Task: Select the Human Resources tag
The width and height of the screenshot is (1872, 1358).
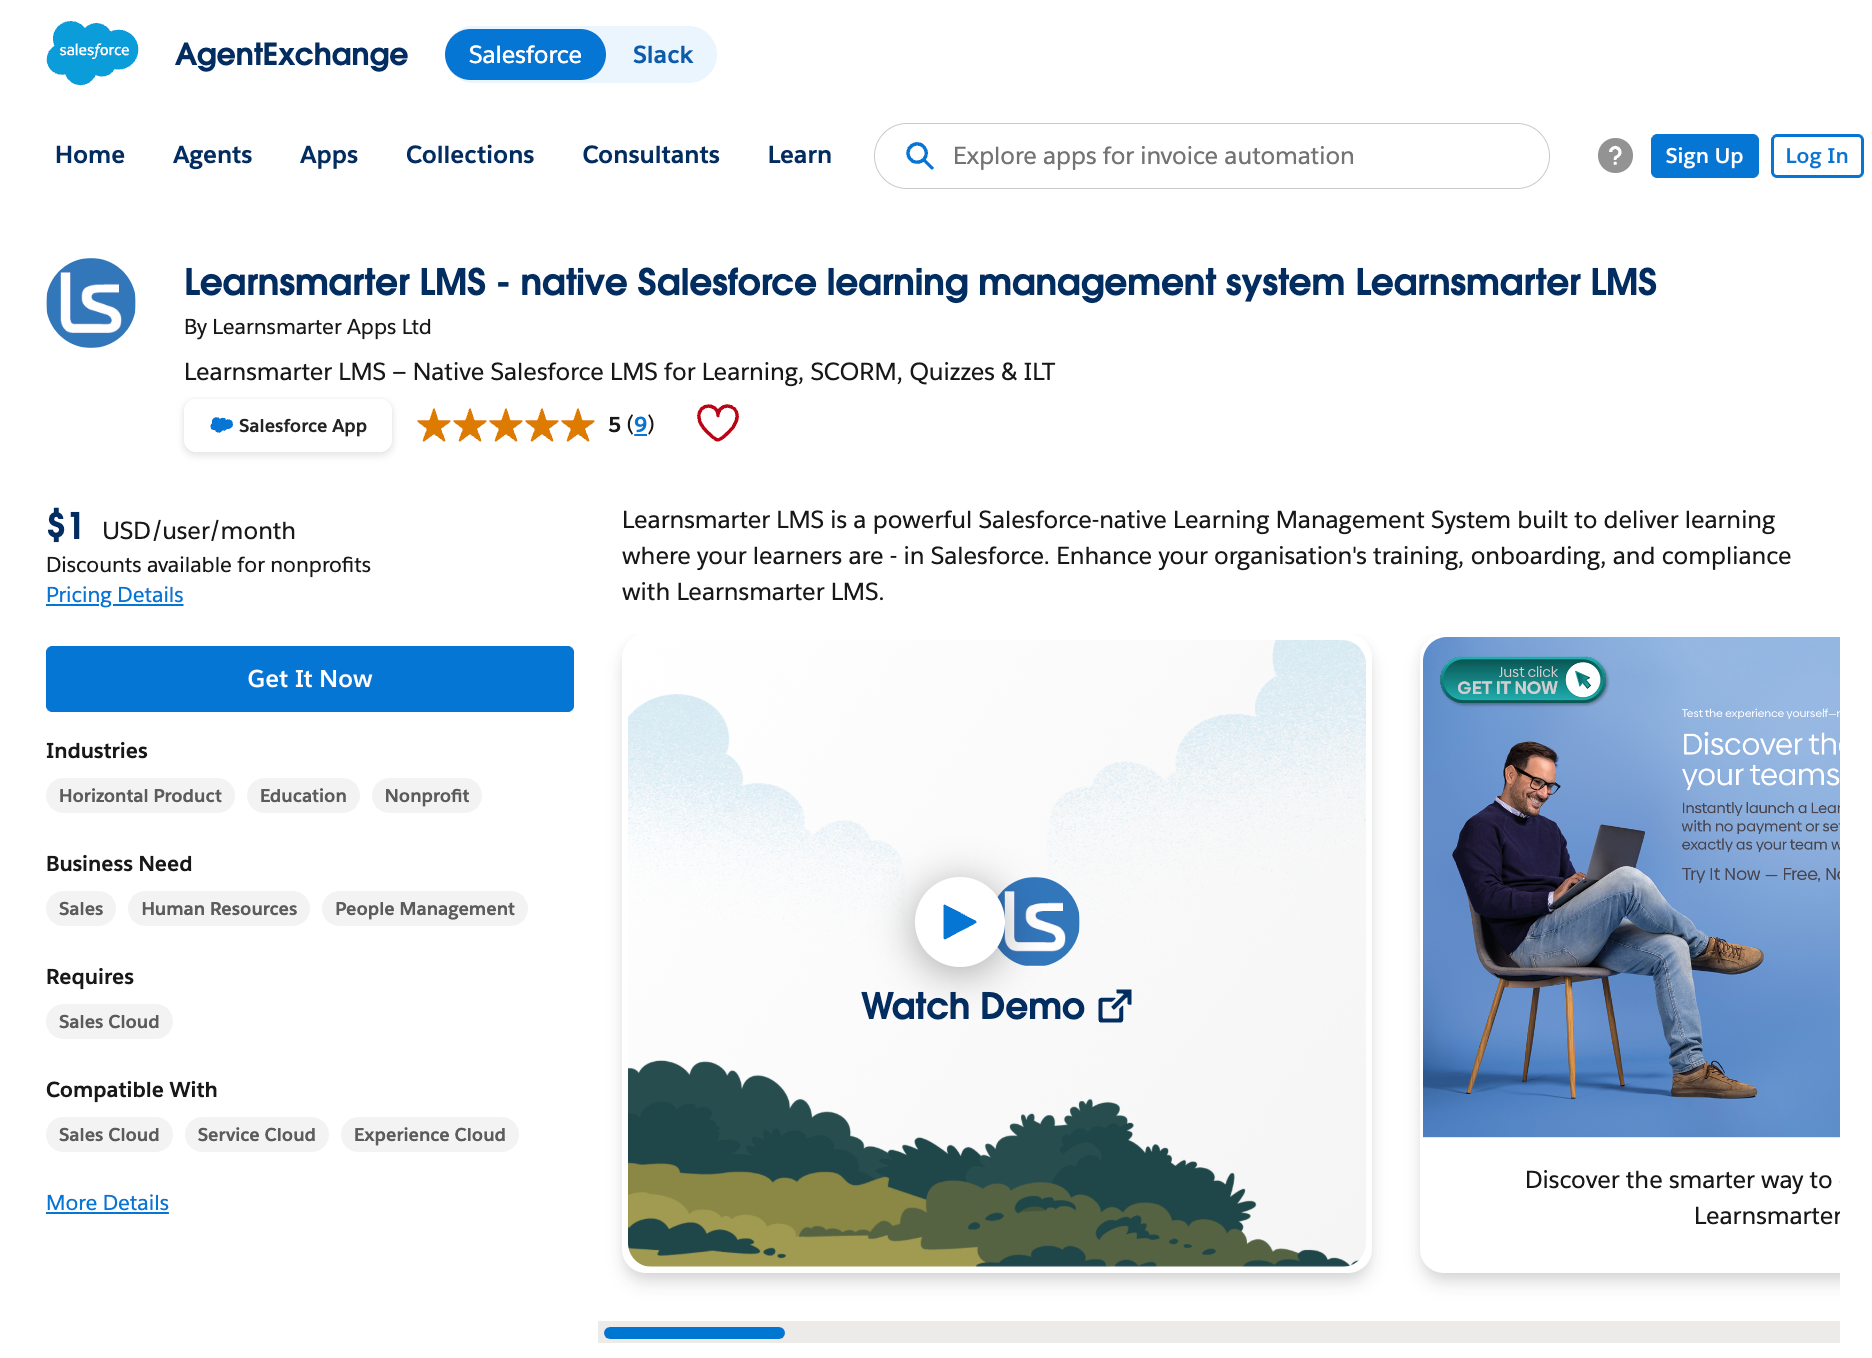Action: point(219,909)
